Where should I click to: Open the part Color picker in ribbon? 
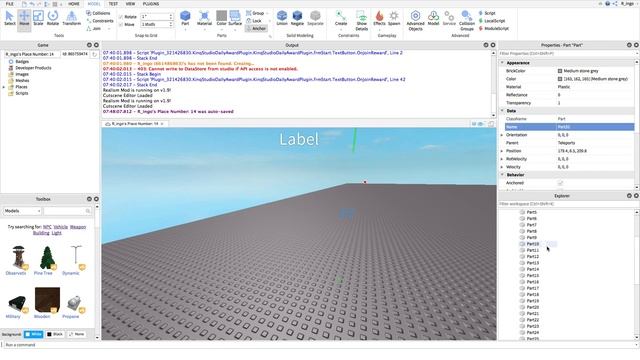pos(221,19)
